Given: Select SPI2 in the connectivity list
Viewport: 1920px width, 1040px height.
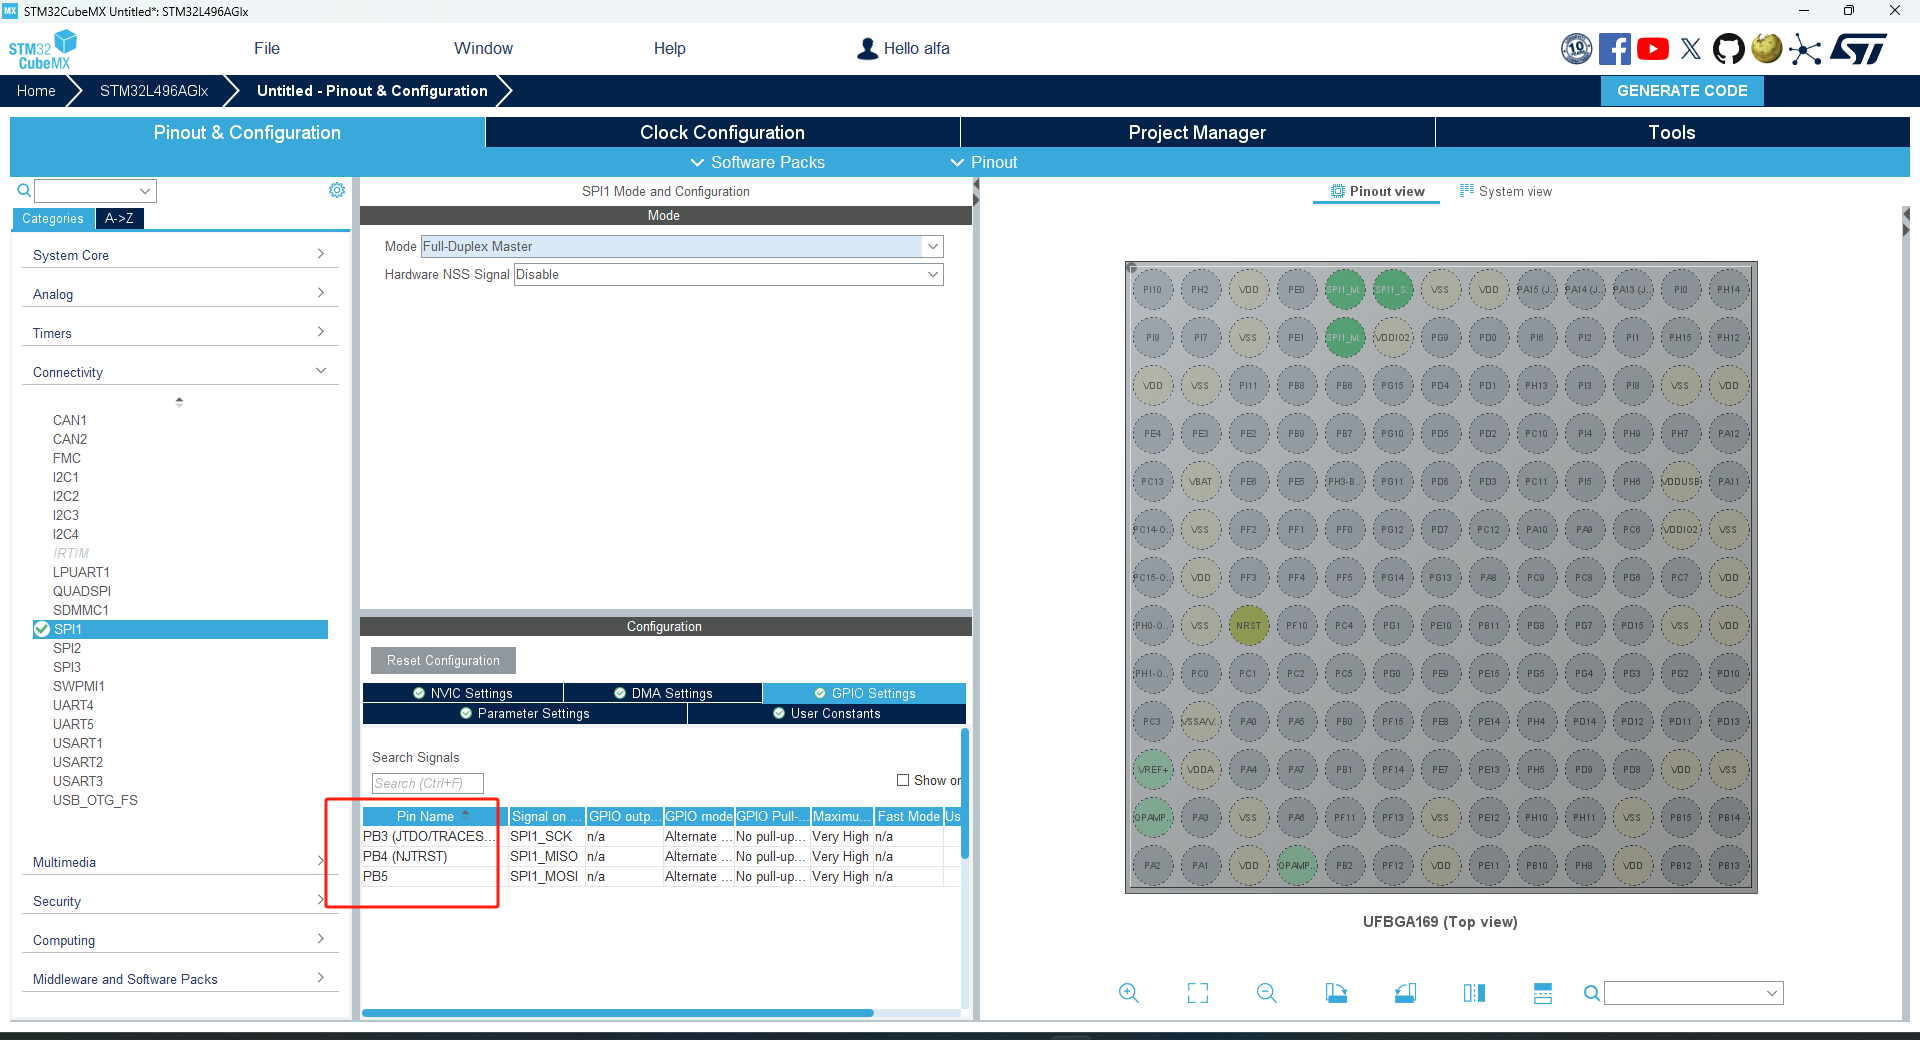Looking at the screenshot, I should 67,648.
